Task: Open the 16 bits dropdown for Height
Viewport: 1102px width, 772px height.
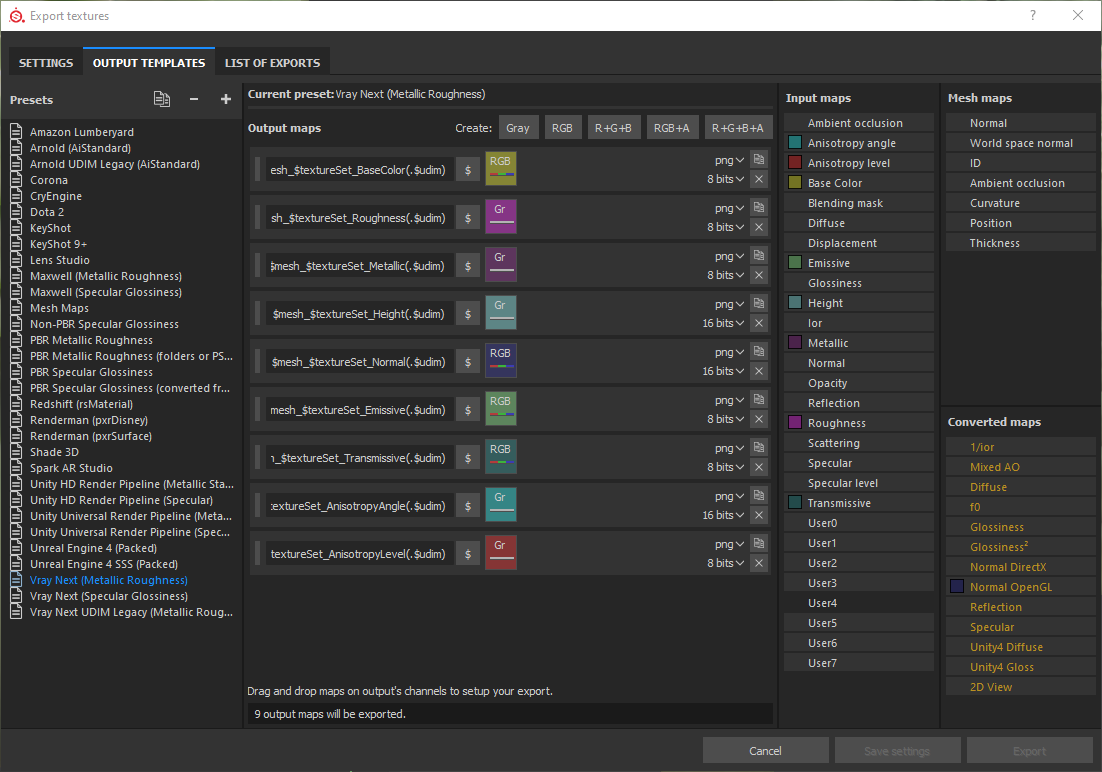Action: coord(724,323)
